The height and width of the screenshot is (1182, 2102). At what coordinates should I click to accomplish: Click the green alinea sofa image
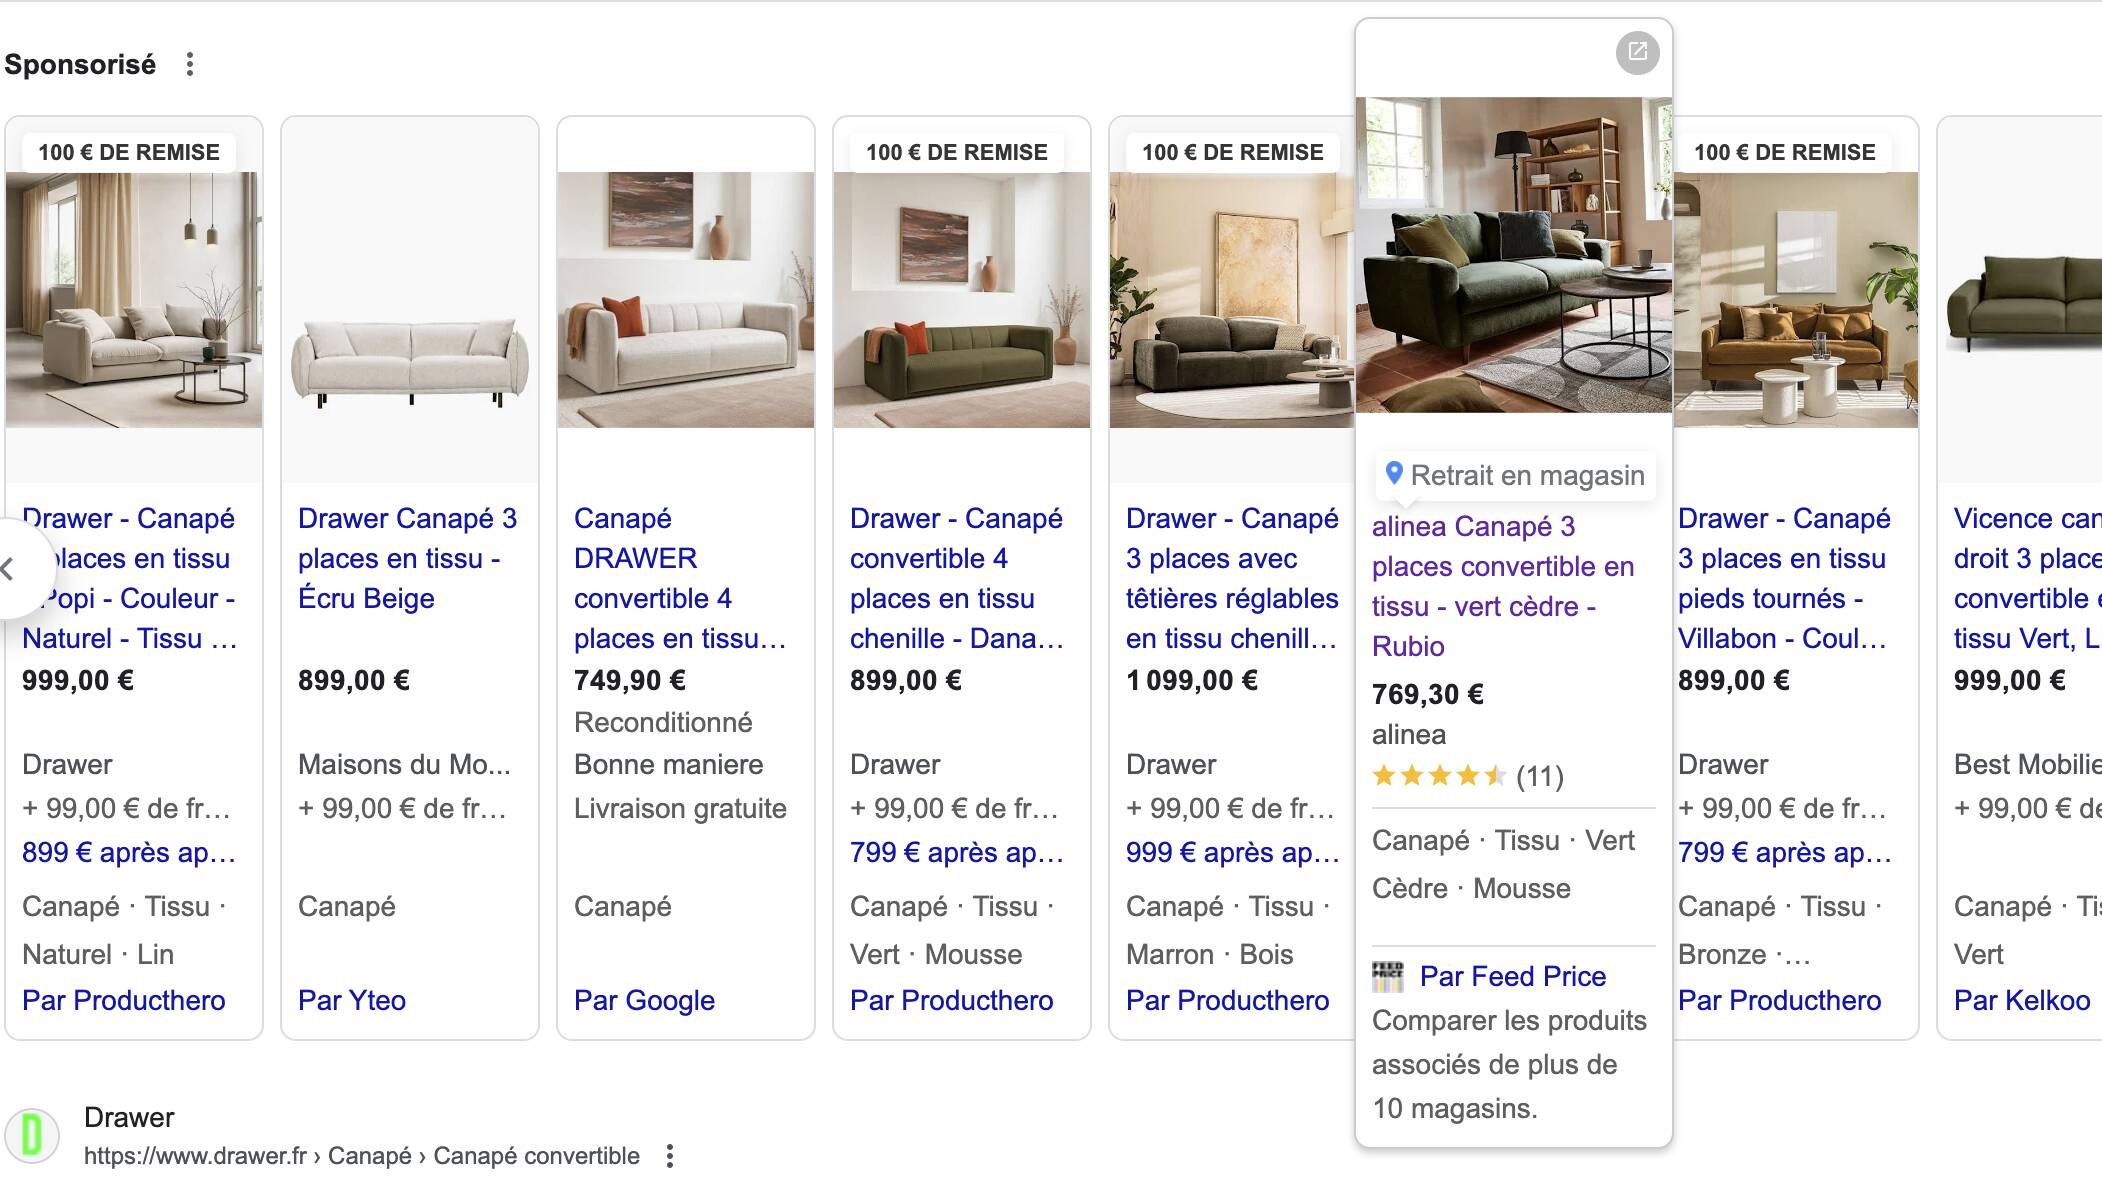pos(1512,255)
